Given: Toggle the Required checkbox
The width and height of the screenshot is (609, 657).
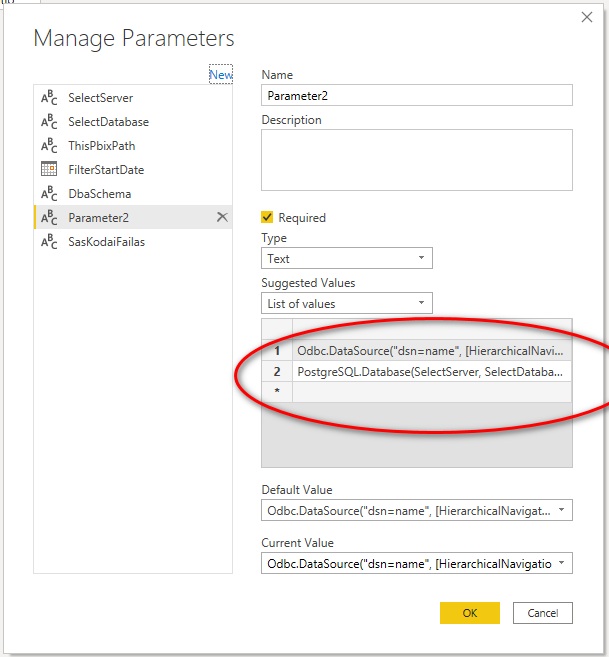Looking at the screenshot, I should (267, 217).
